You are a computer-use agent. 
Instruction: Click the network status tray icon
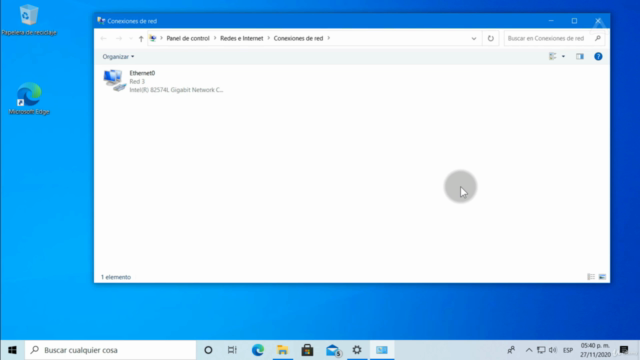click(541, 350)
